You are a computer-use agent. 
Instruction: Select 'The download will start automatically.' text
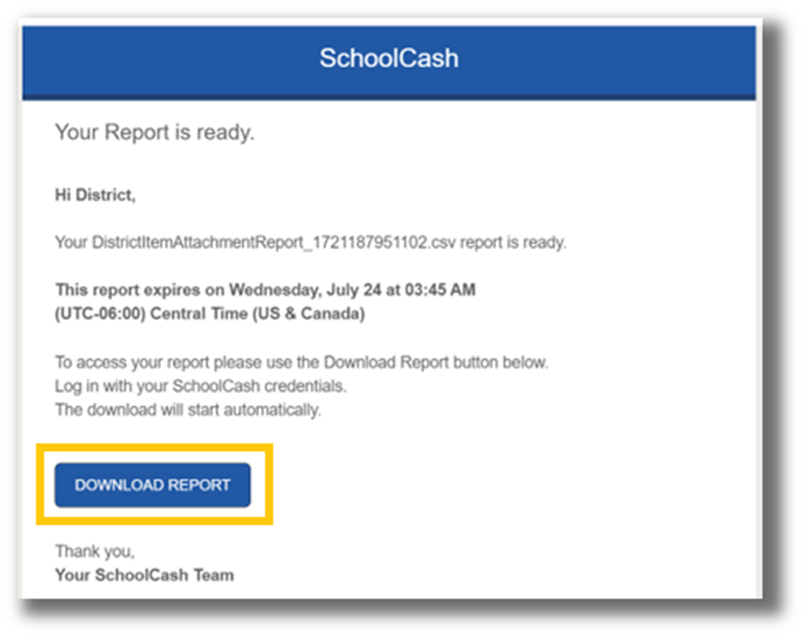(188, 410)
